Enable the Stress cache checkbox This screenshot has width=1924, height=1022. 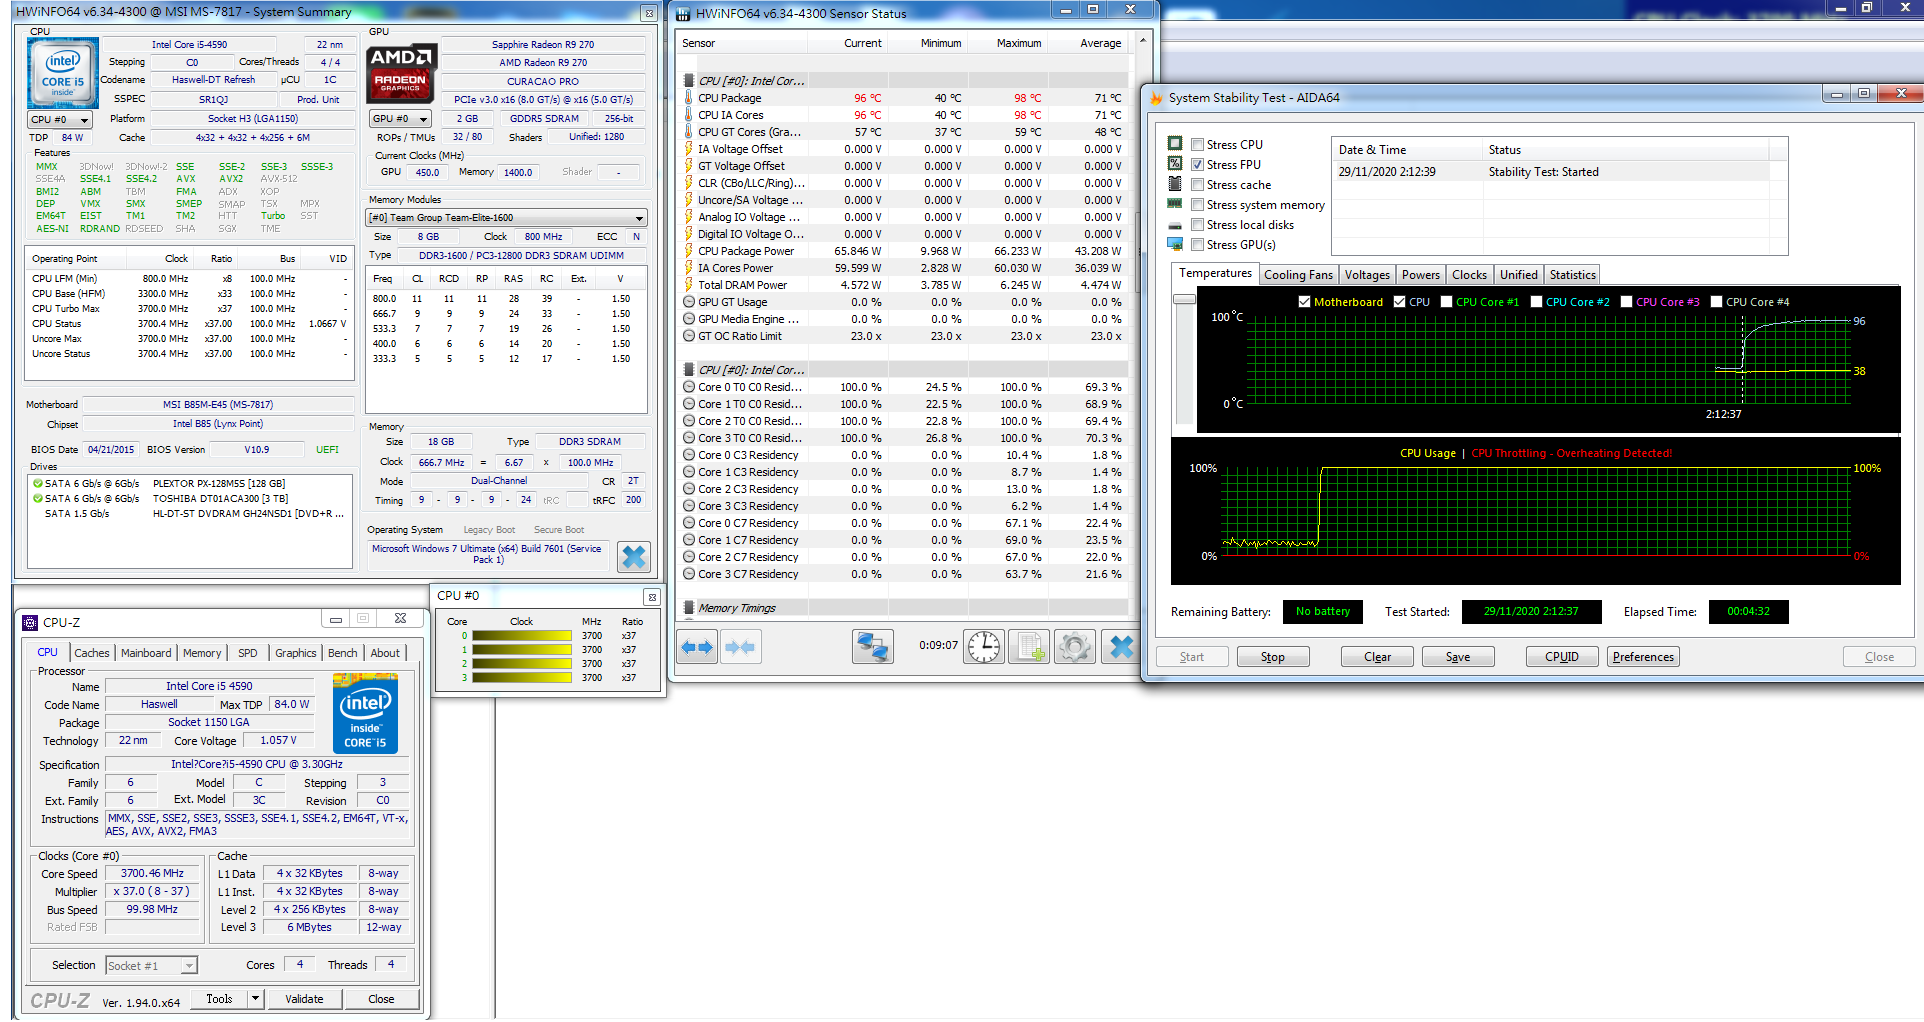tap(1197, 185)
